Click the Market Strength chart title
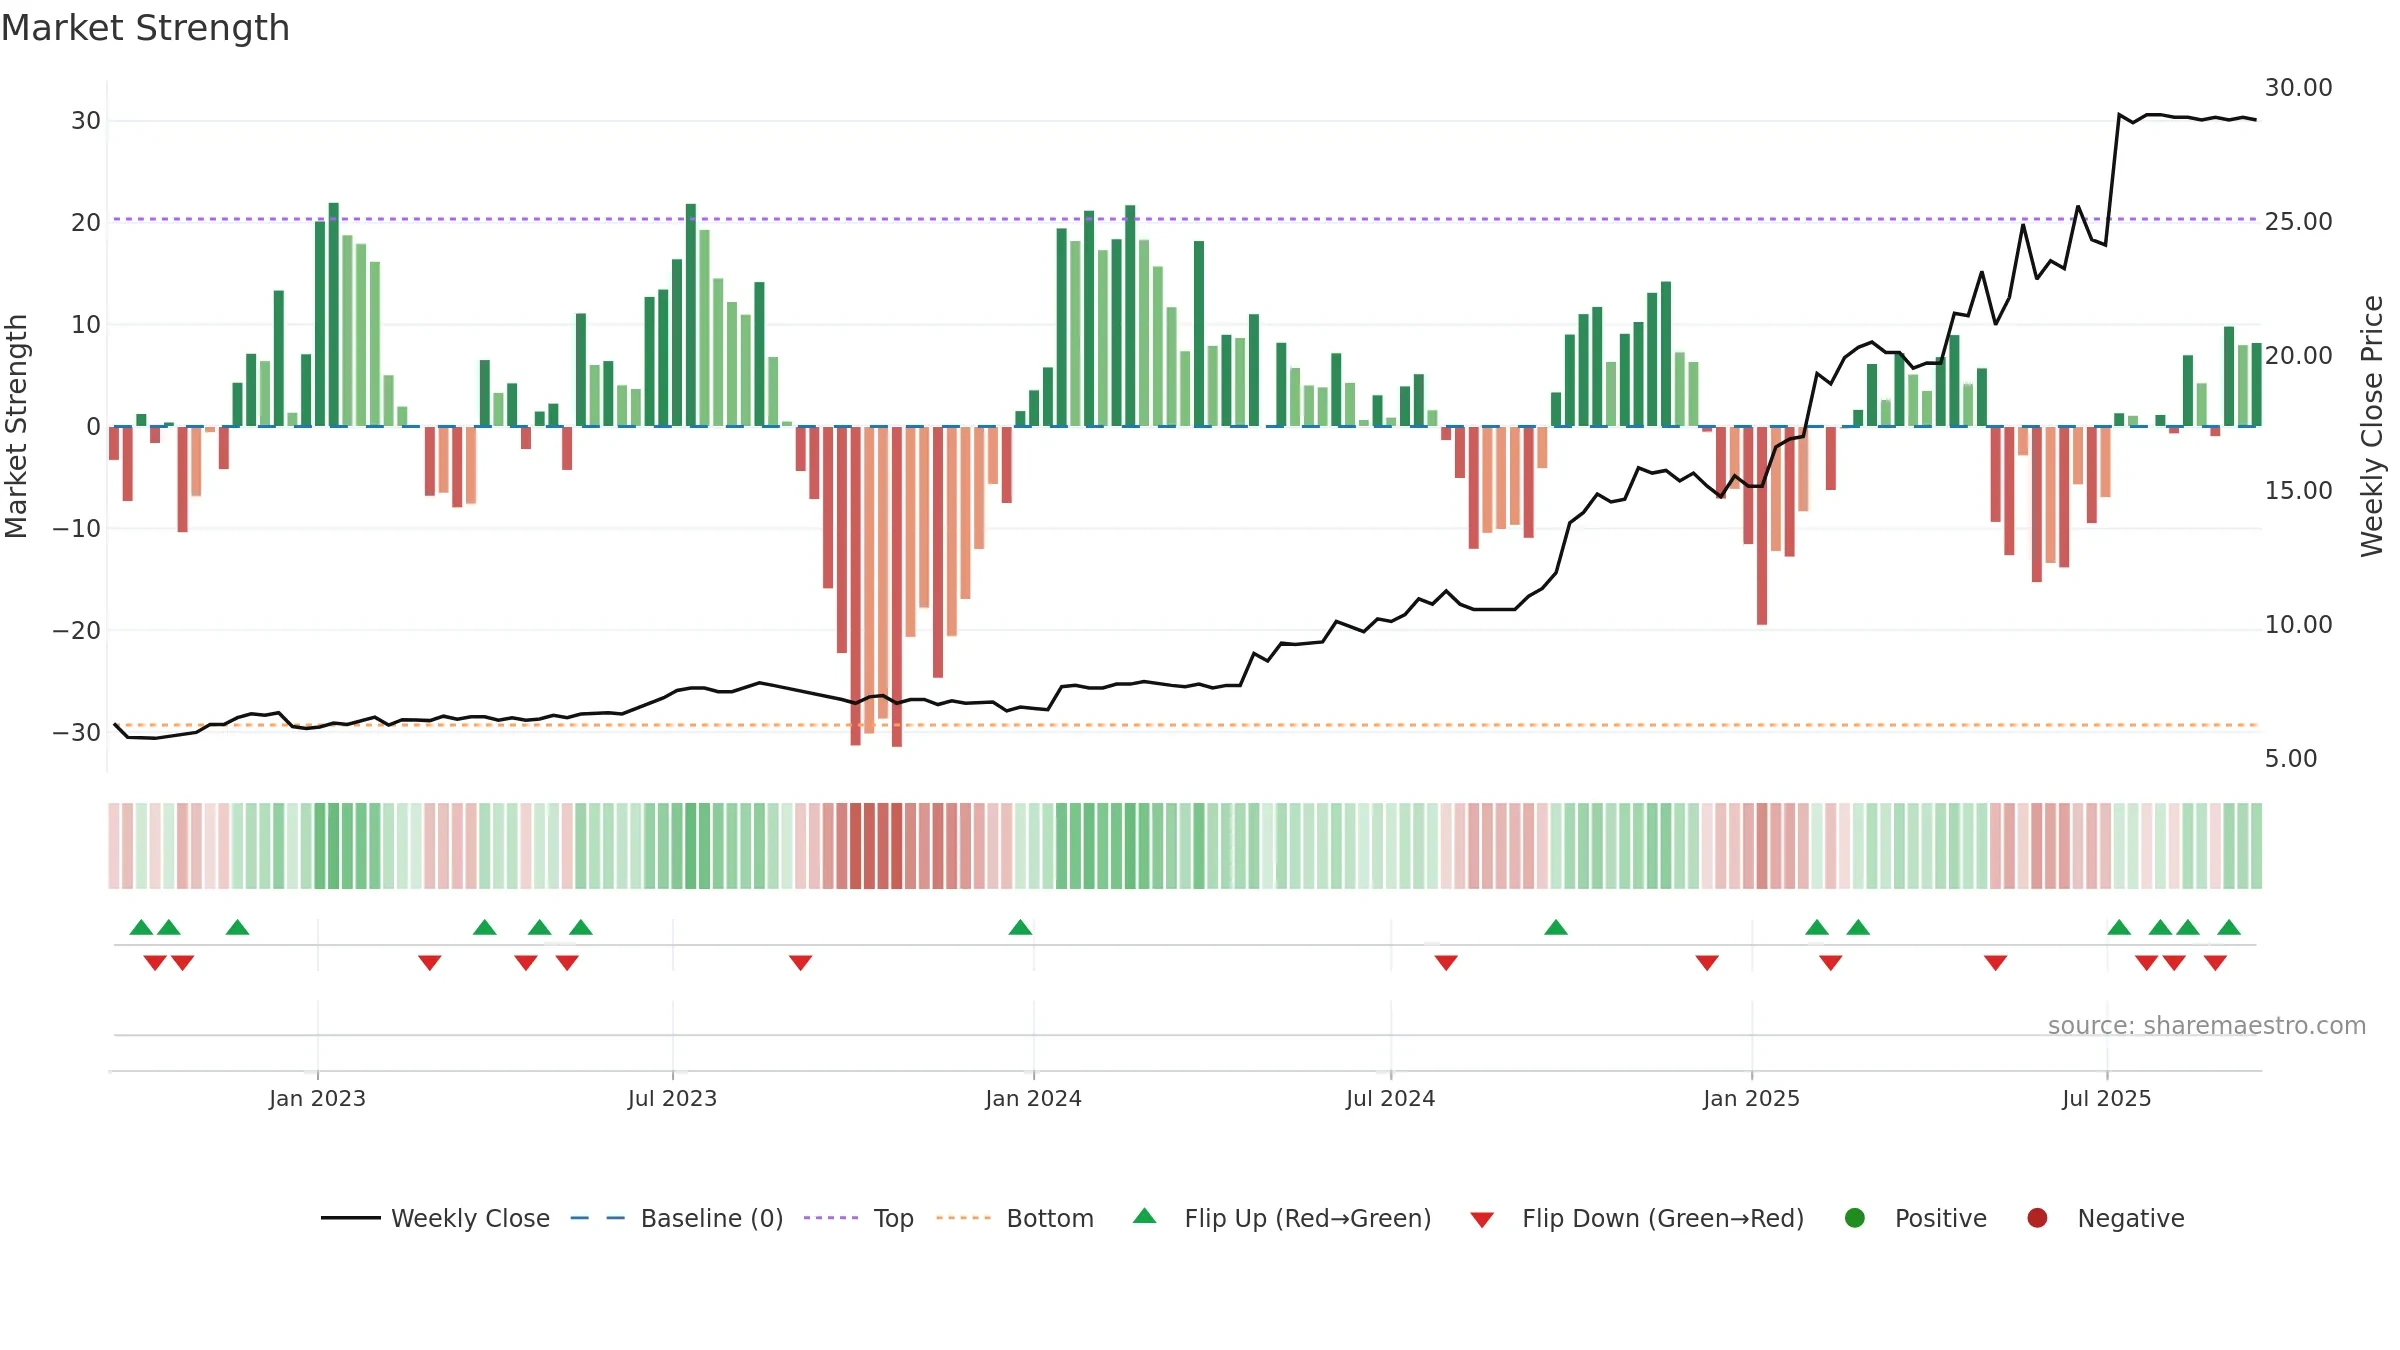The height and width of the screenshot is (1350, 2400). [145, 28]
